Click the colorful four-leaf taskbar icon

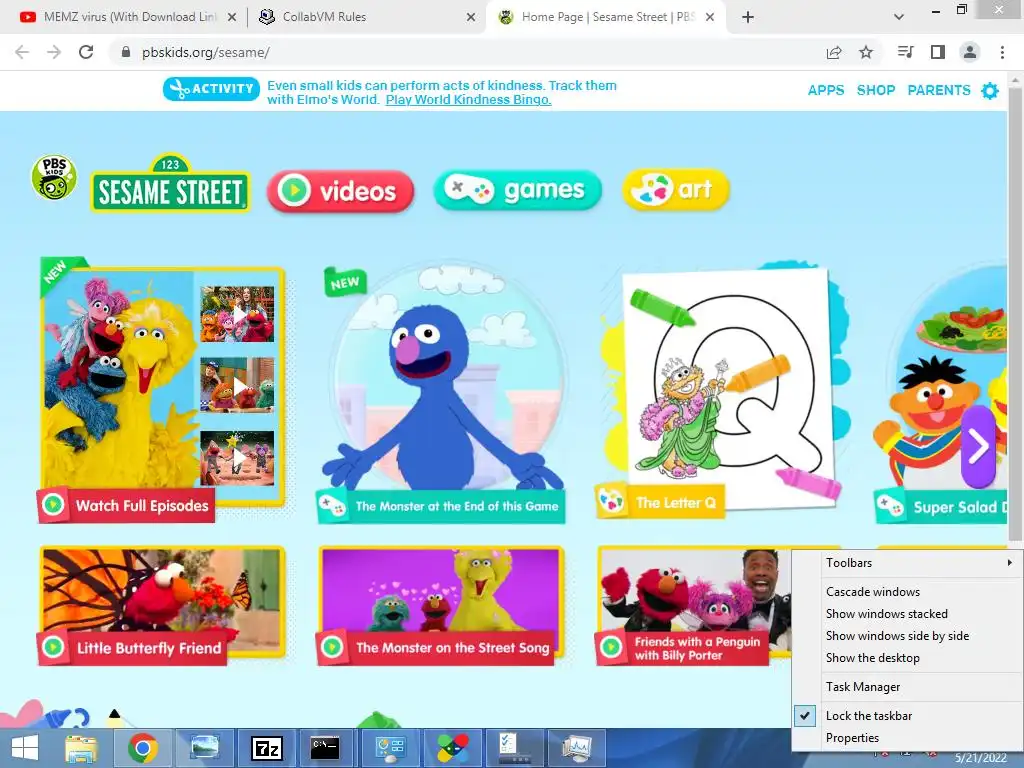(x=453, y=748)
